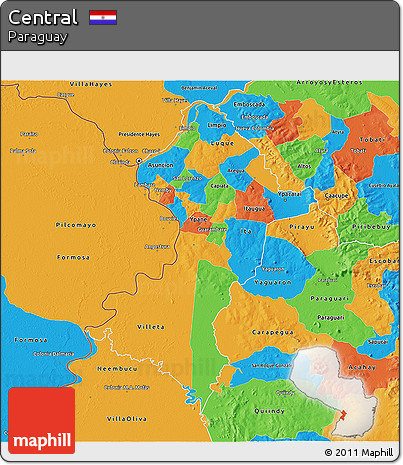Select the 'Sapucai' label

[x=378, y=342]
